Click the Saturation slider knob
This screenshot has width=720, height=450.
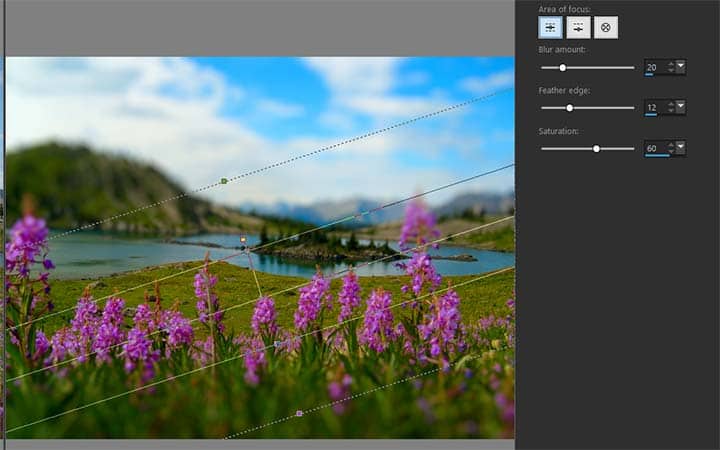596,148
